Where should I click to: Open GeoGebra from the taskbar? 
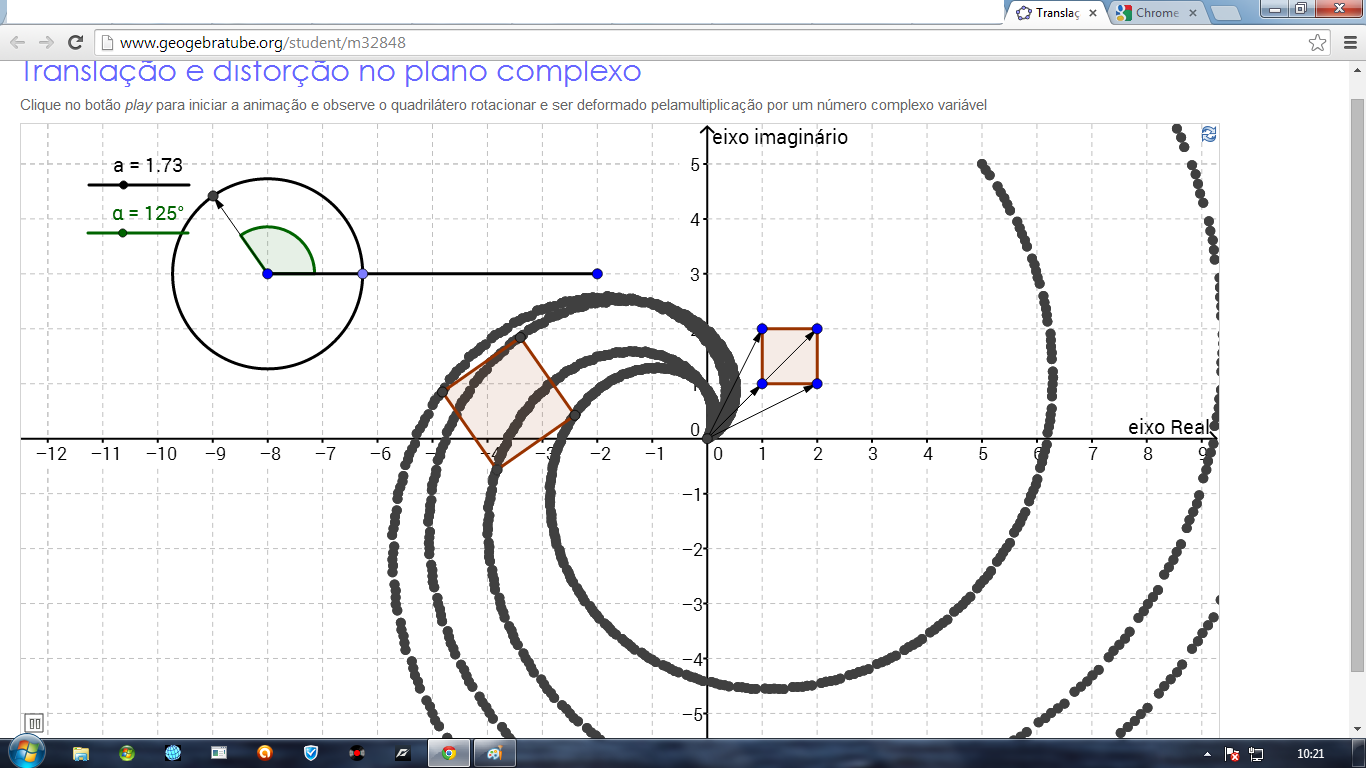(x=492, y=753)
